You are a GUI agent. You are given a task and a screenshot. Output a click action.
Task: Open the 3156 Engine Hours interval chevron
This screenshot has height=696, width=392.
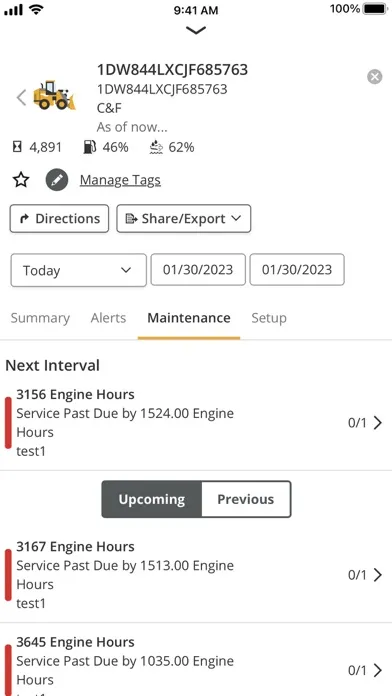click(378, 423)
